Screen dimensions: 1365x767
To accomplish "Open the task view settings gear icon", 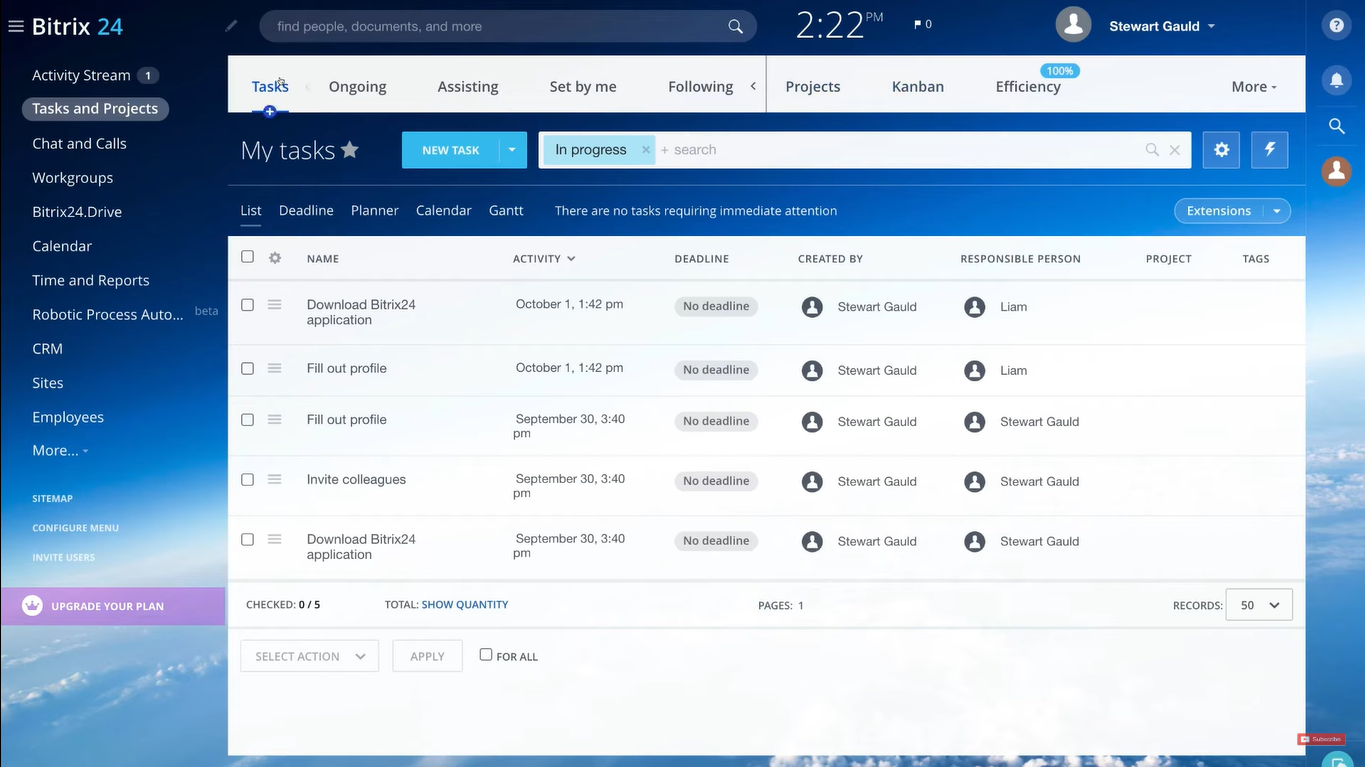I will pos(1220,149).
